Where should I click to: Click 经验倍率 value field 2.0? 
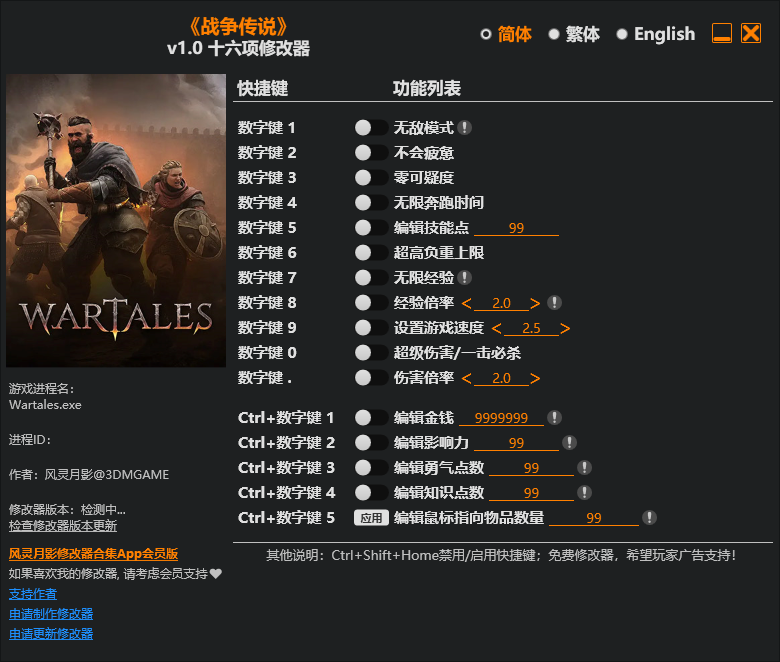tap(501, 303)
